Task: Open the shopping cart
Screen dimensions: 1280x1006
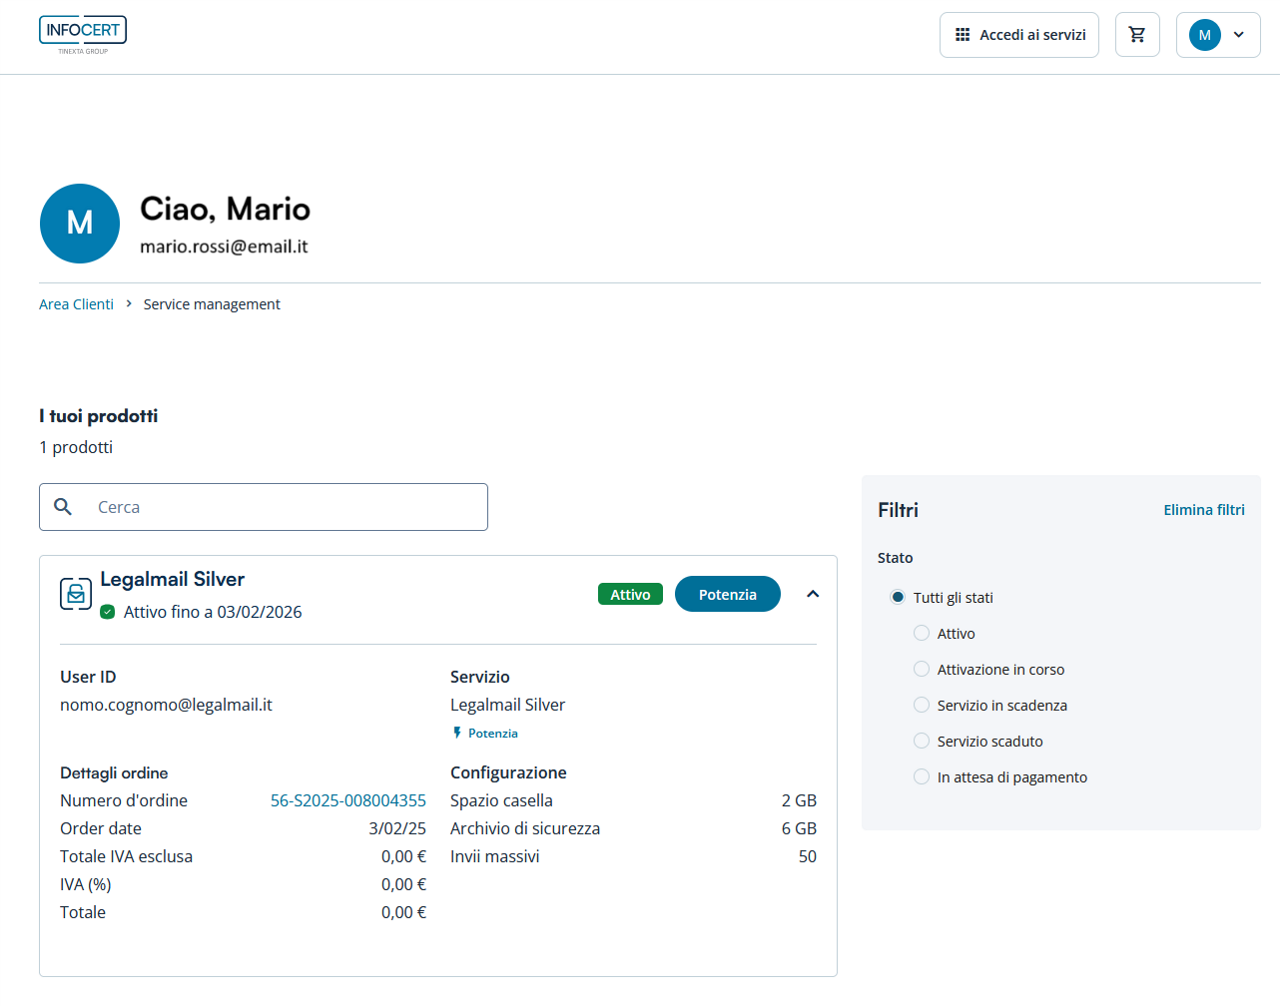Action: (x=1137, y=35)
